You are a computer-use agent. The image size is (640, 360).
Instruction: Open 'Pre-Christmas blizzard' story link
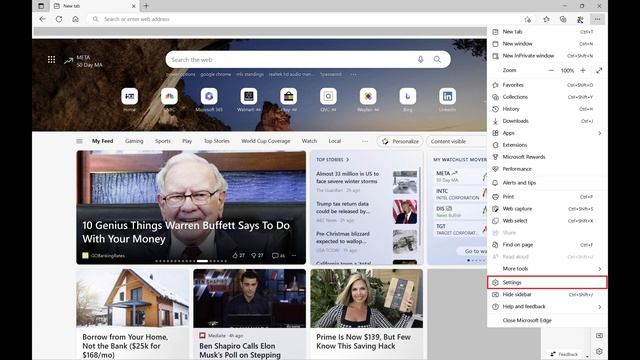point(343,238)
